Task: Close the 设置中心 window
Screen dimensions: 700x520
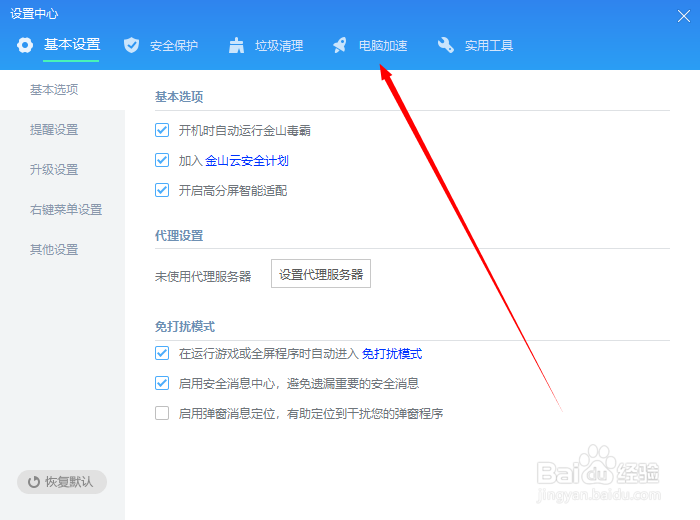Action: pos(683,17)
